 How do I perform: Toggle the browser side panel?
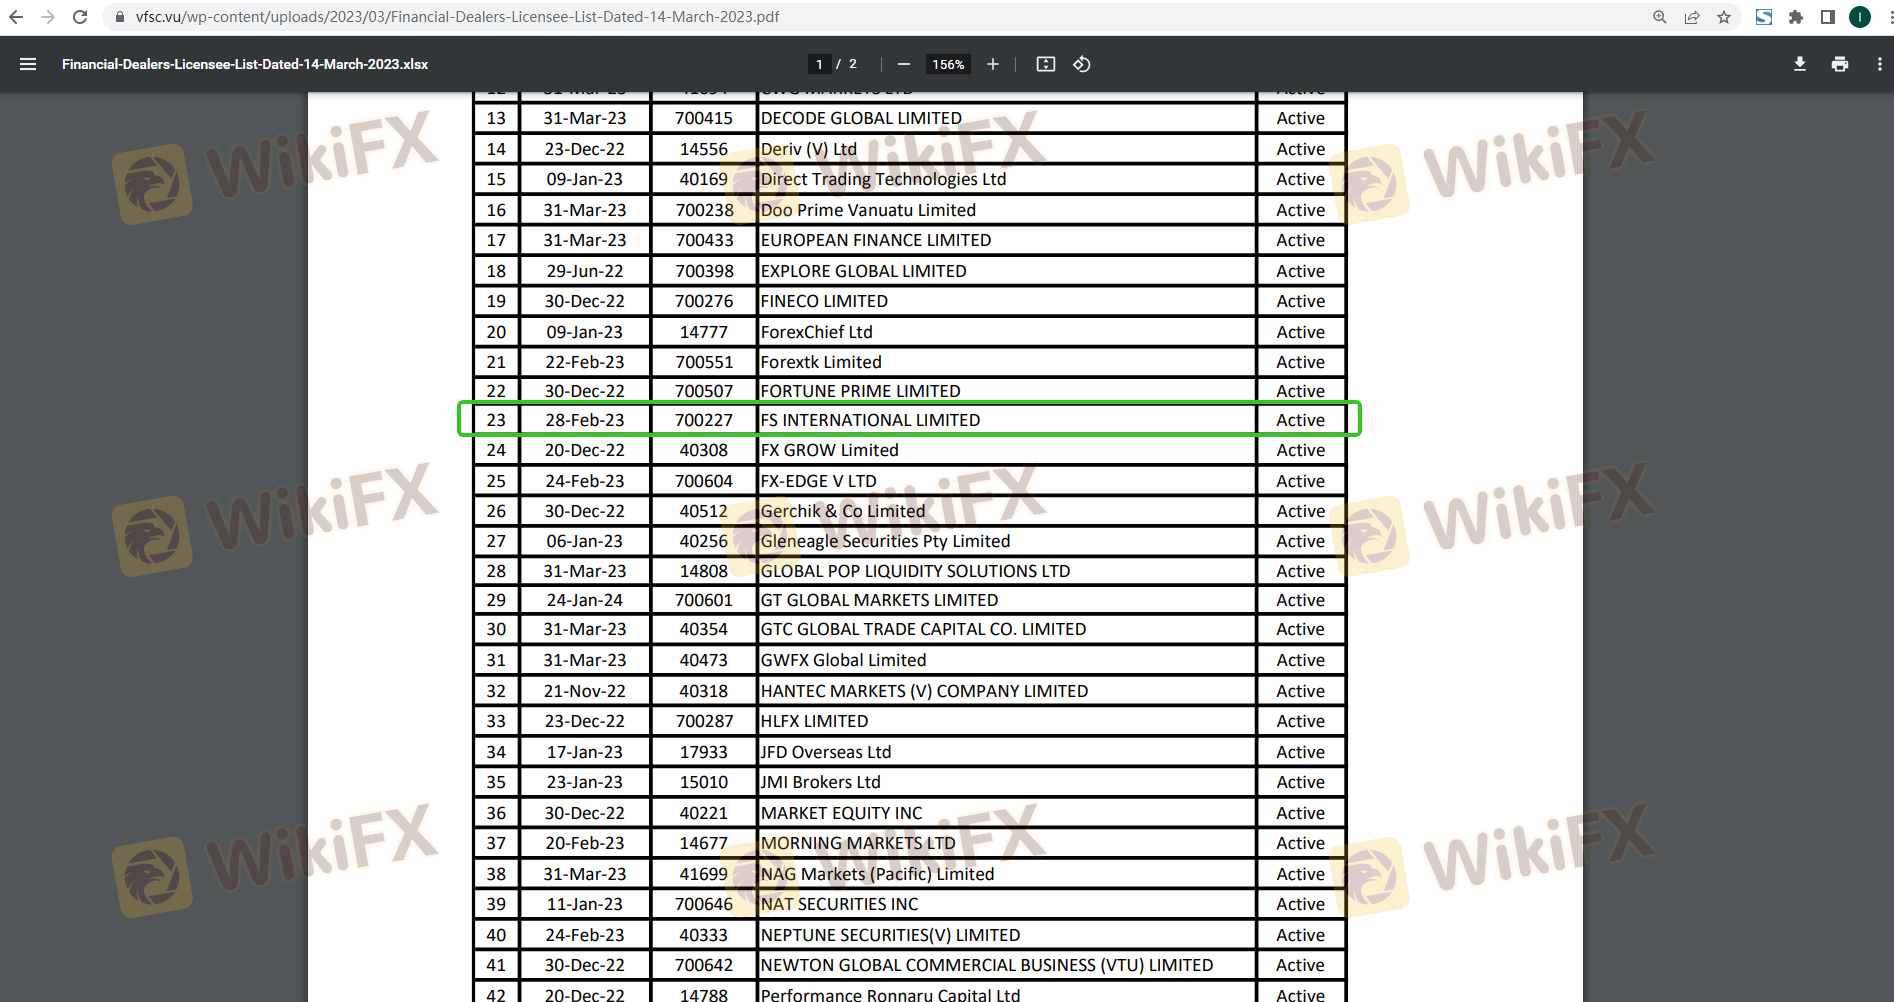coord(1828,17)
